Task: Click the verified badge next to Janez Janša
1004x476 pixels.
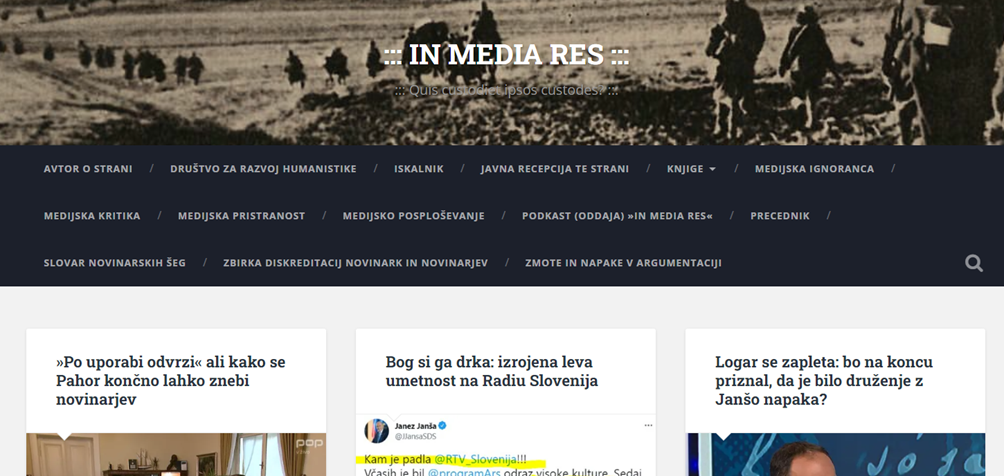Action: (442, 425)
